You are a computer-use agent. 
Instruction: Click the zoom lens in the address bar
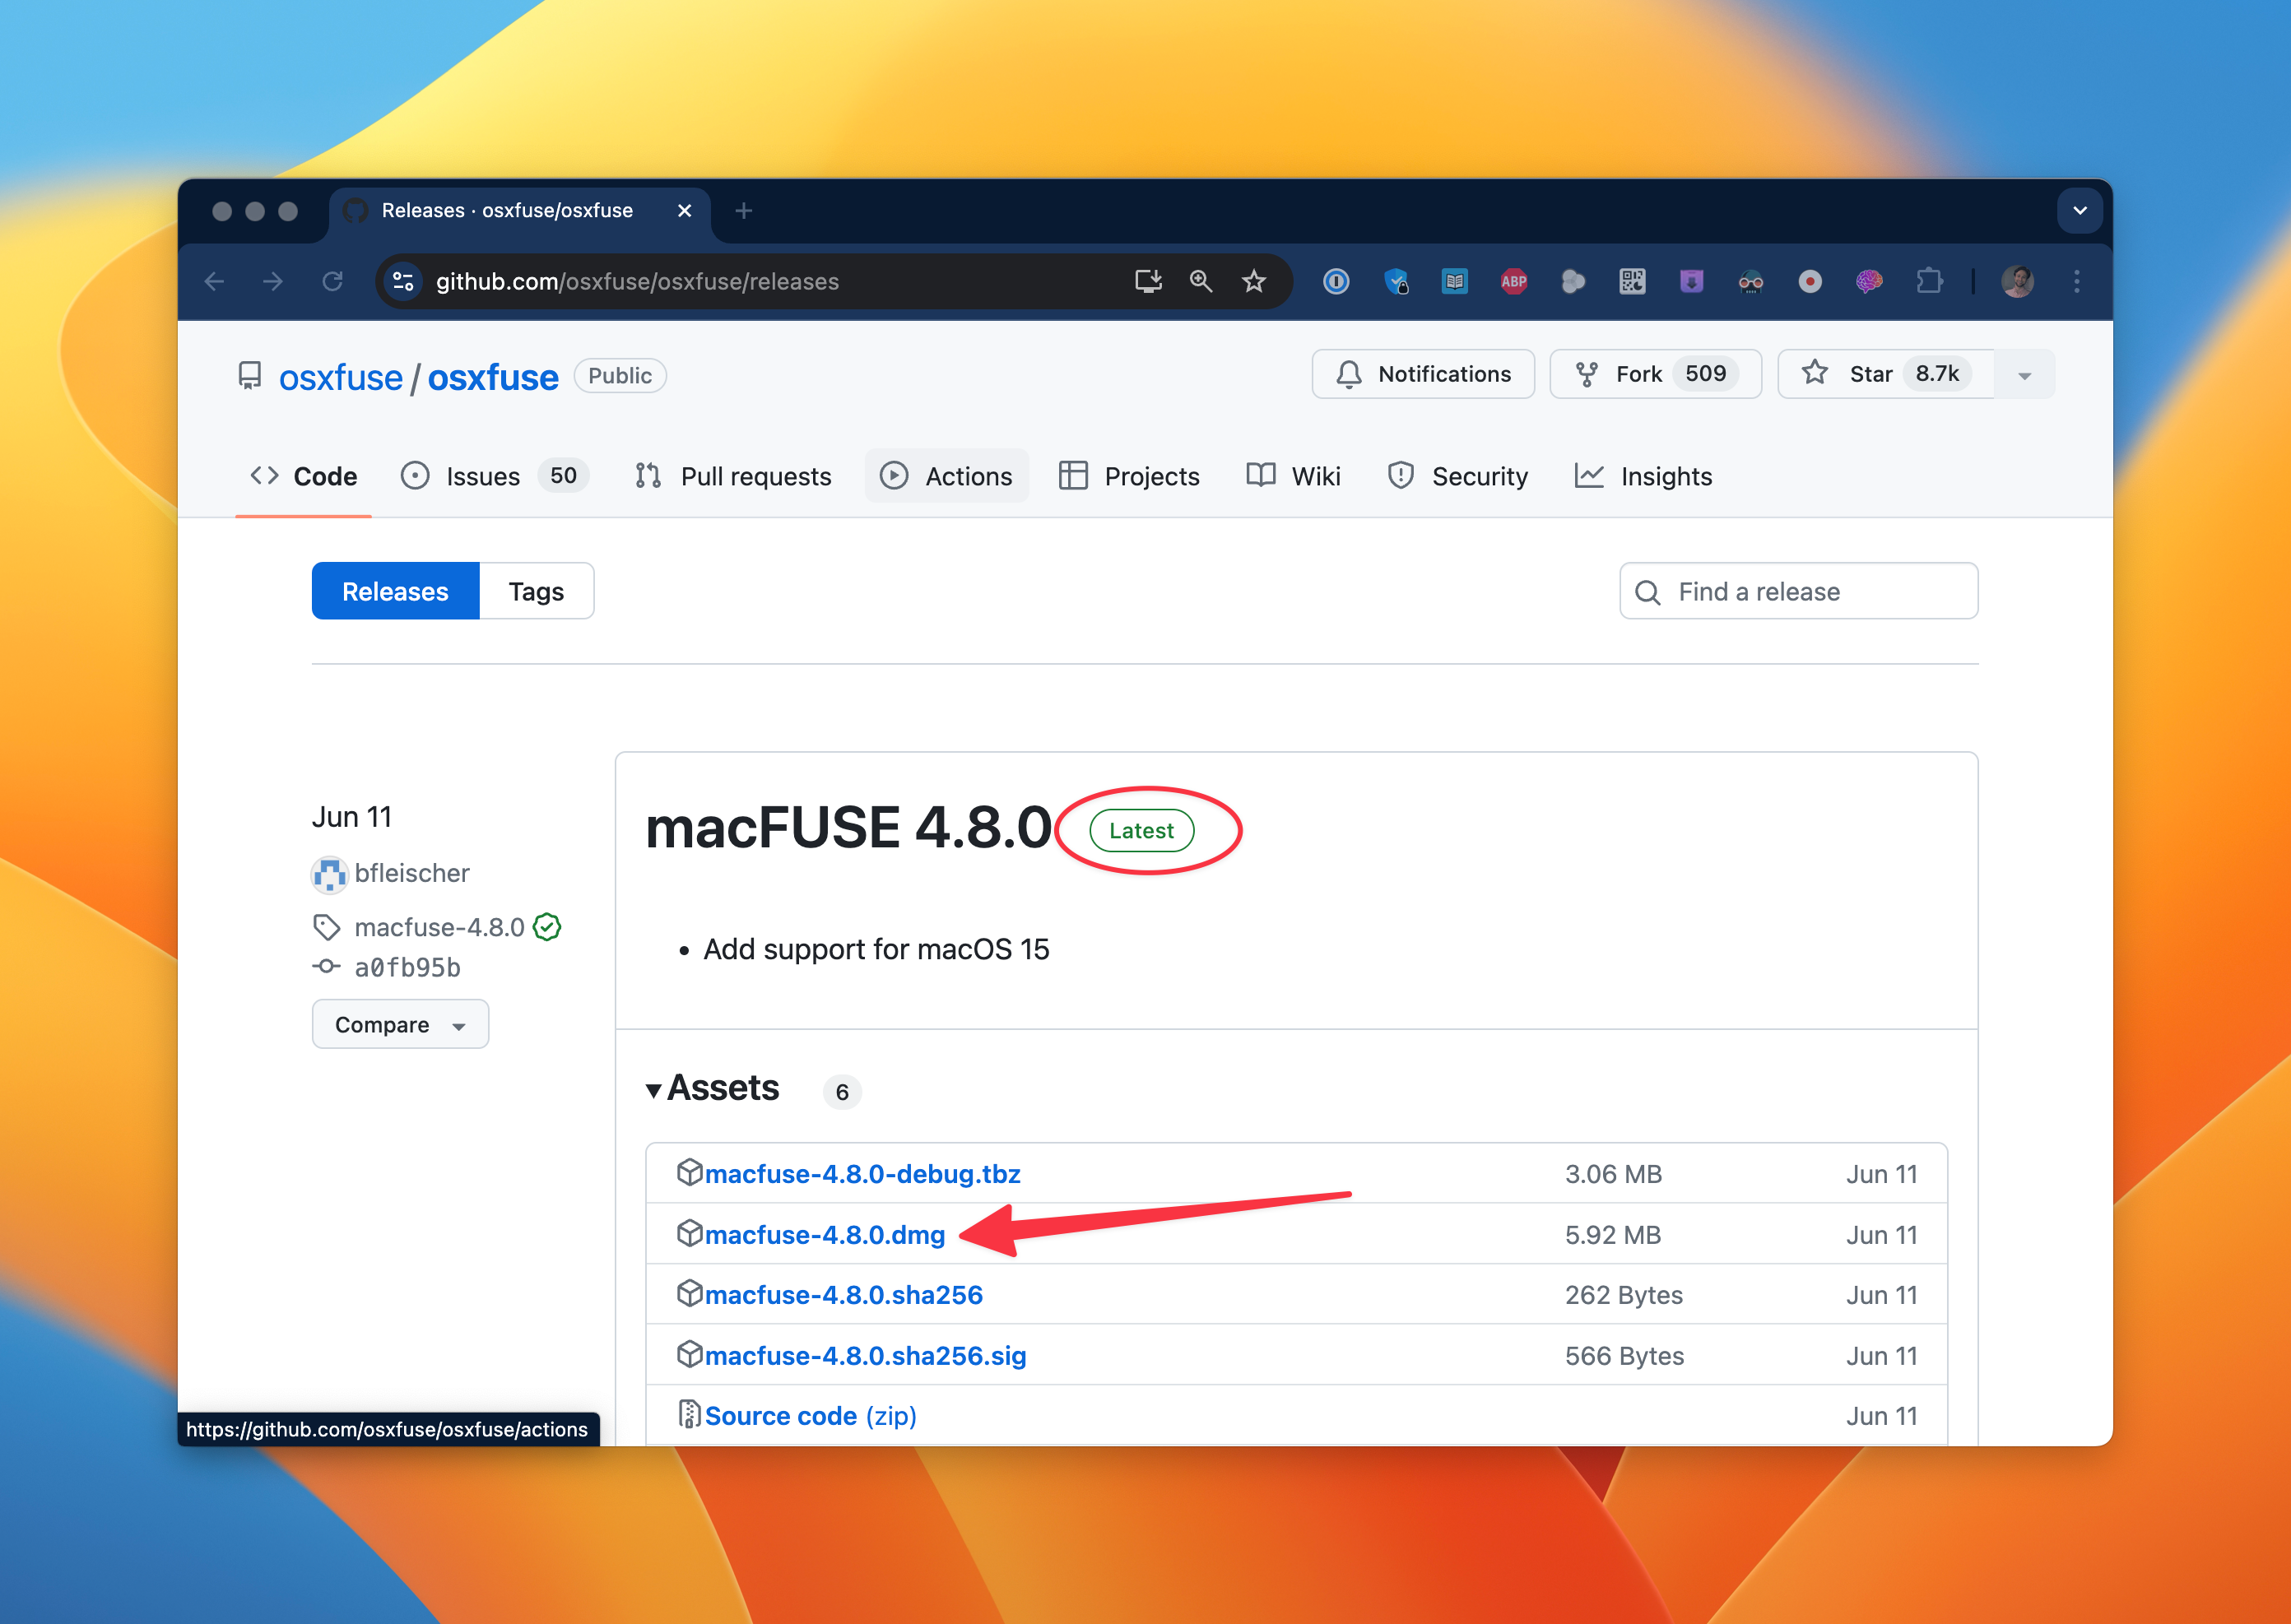tap(1200, 281)
